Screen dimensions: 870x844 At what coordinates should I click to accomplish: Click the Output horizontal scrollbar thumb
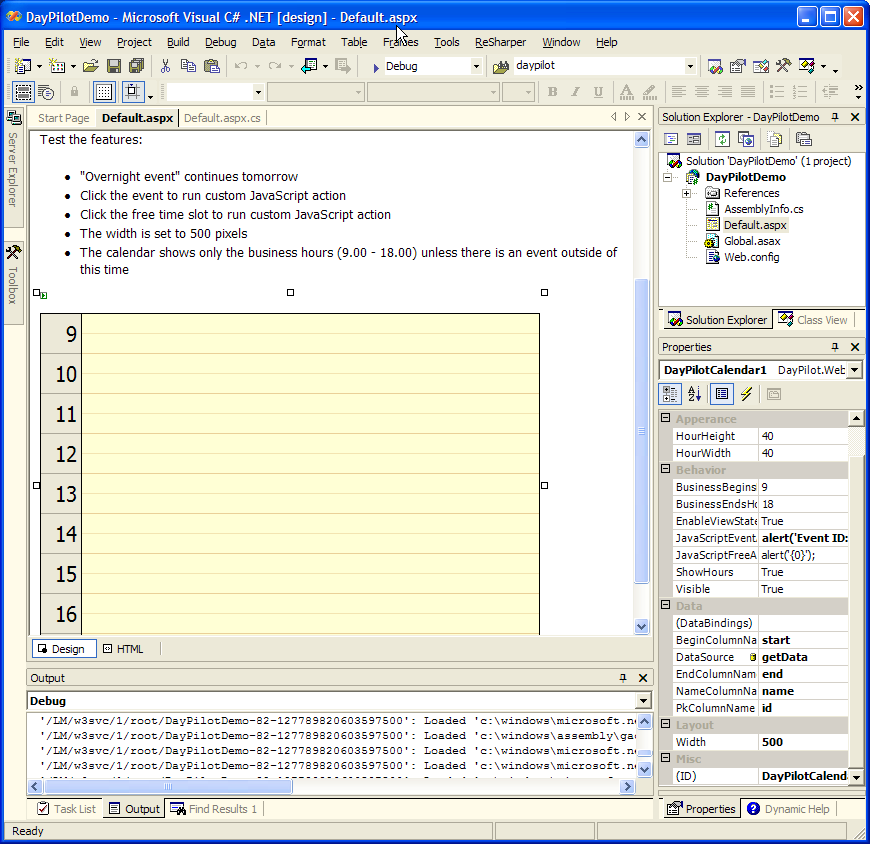(168, 786)
